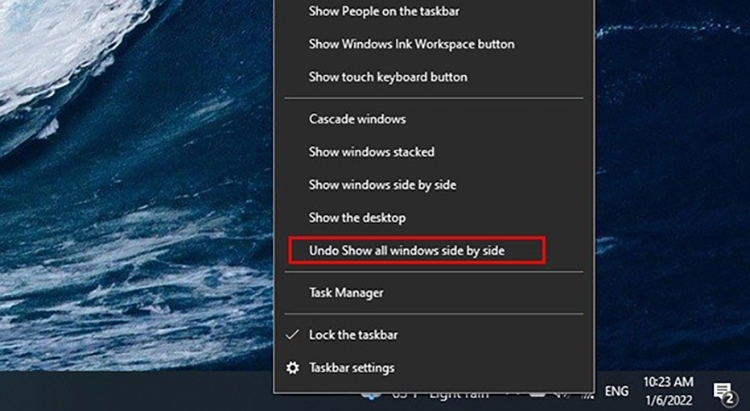This screenshot has height=411, width=750.
Task: Click the Lock the taskbar label
Action: 353,335
